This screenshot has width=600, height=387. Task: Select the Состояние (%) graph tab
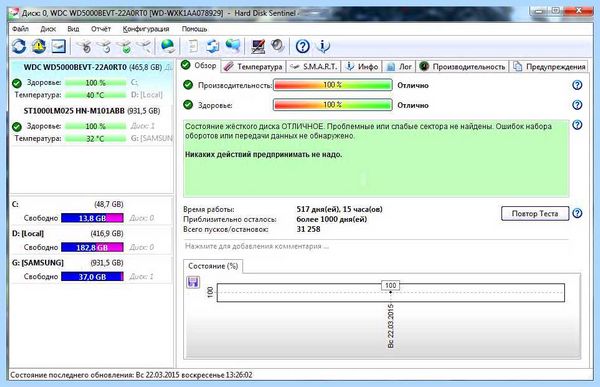point(213,266)
